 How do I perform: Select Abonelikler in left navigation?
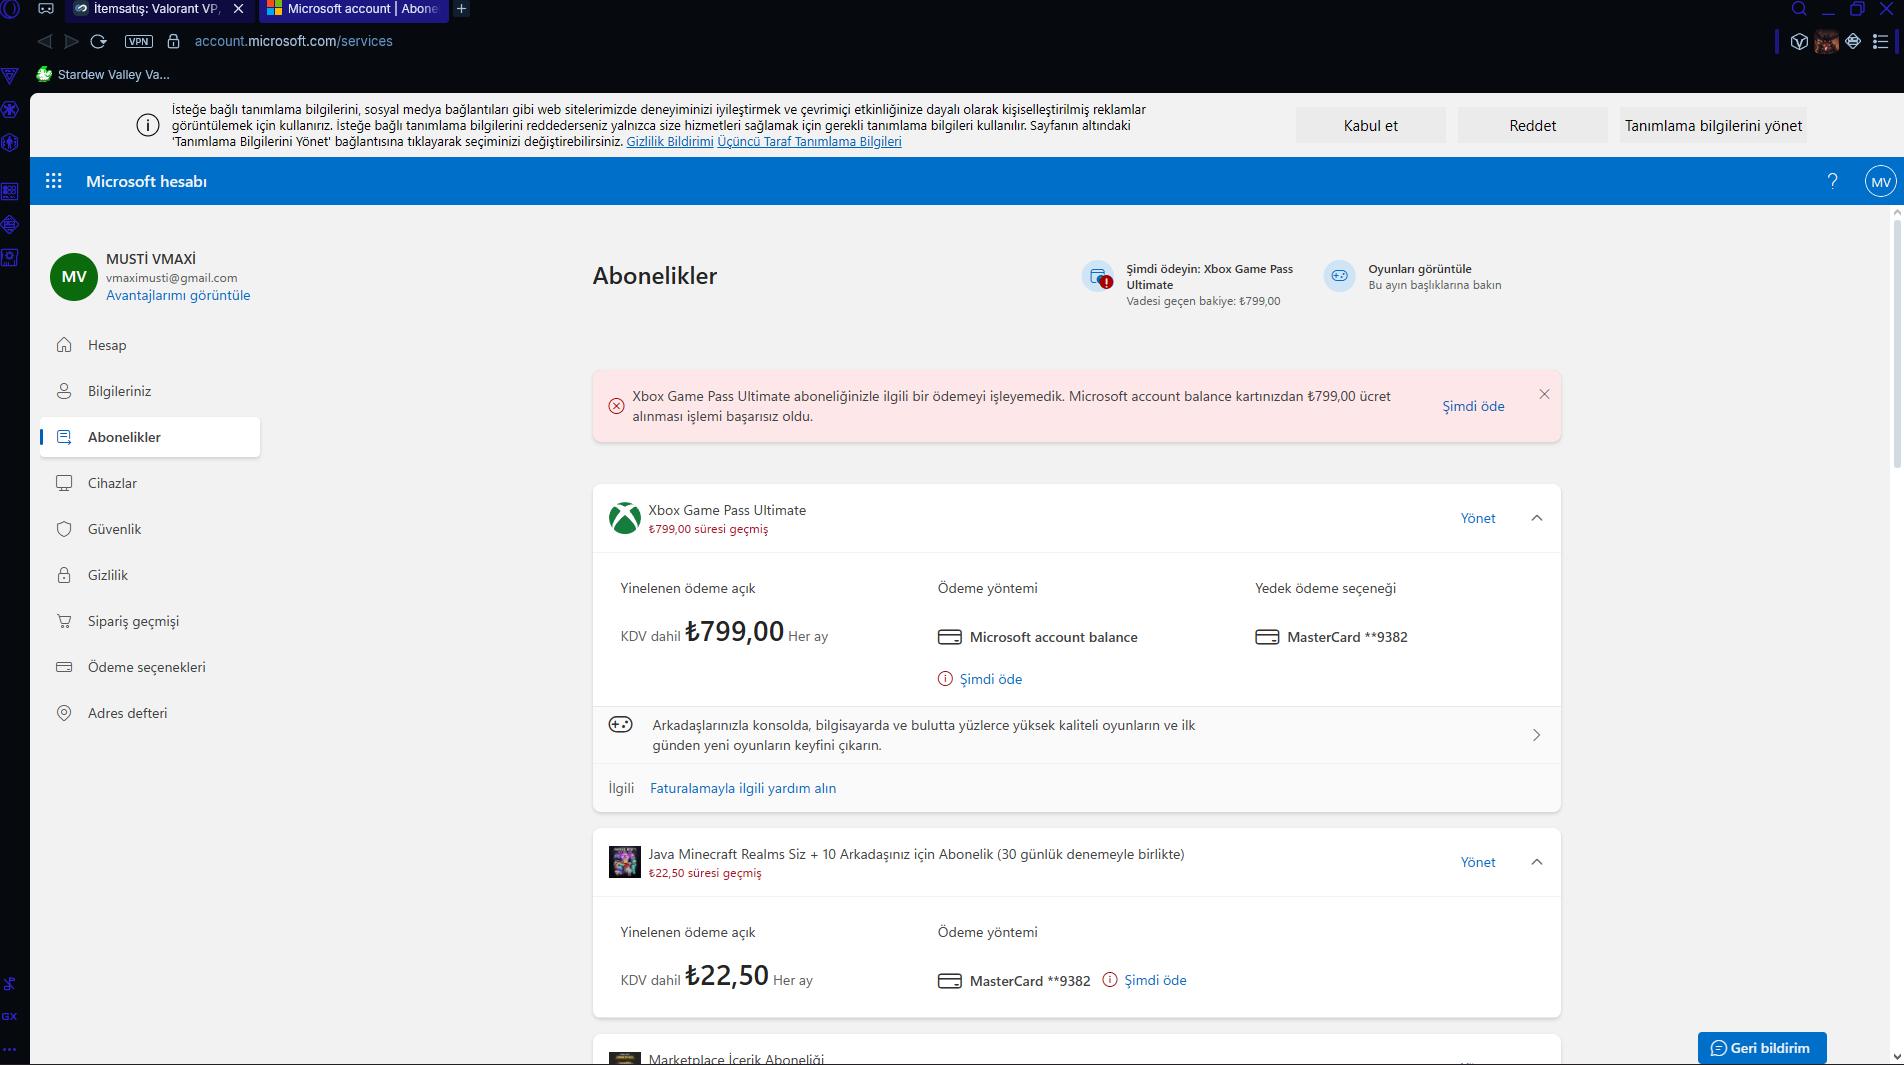click(150, 437)
